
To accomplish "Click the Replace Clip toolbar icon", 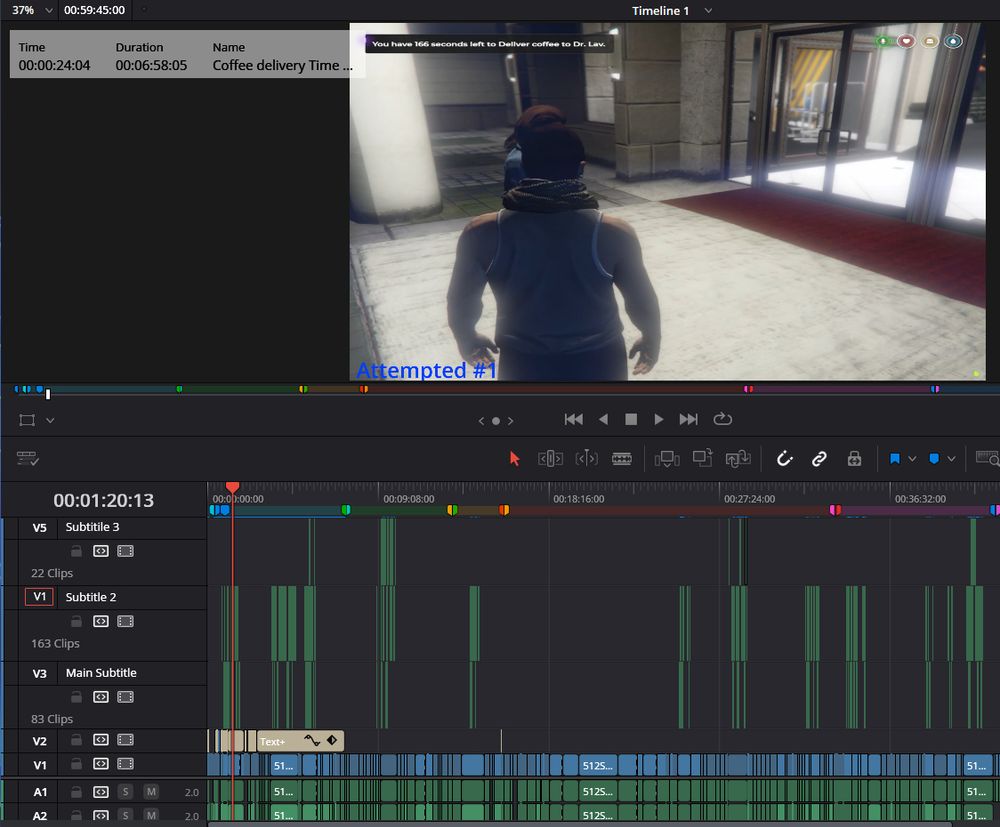I will (738, 458).
